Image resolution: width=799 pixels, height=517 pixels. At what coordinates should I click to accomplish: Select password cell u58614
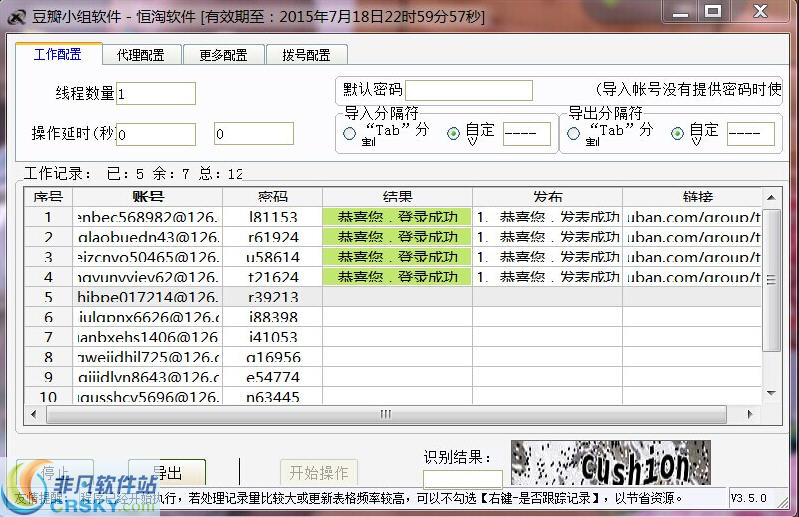click(273, 257)
